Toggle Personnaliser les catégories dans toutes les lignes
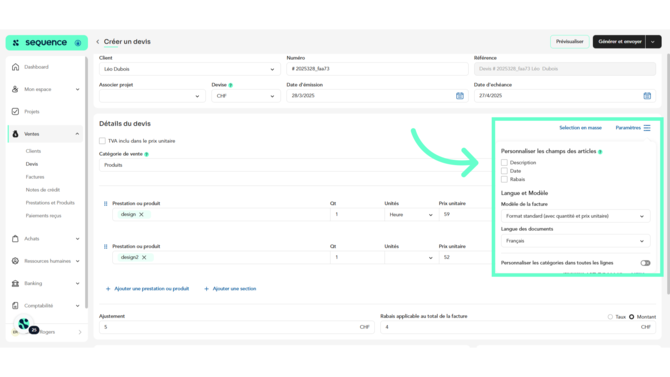 pyautogui.click(x=645, y=263)
